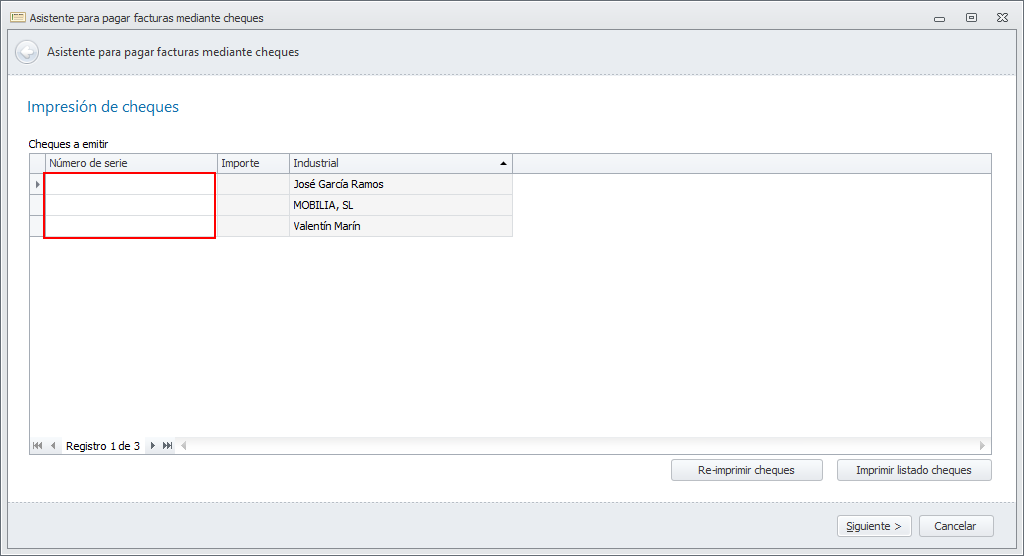This screenshot has height=556, width=1024.
Task: Edit serial number cell for Valentín Marín
Action: pyautogui.click(x=131, y=226)
